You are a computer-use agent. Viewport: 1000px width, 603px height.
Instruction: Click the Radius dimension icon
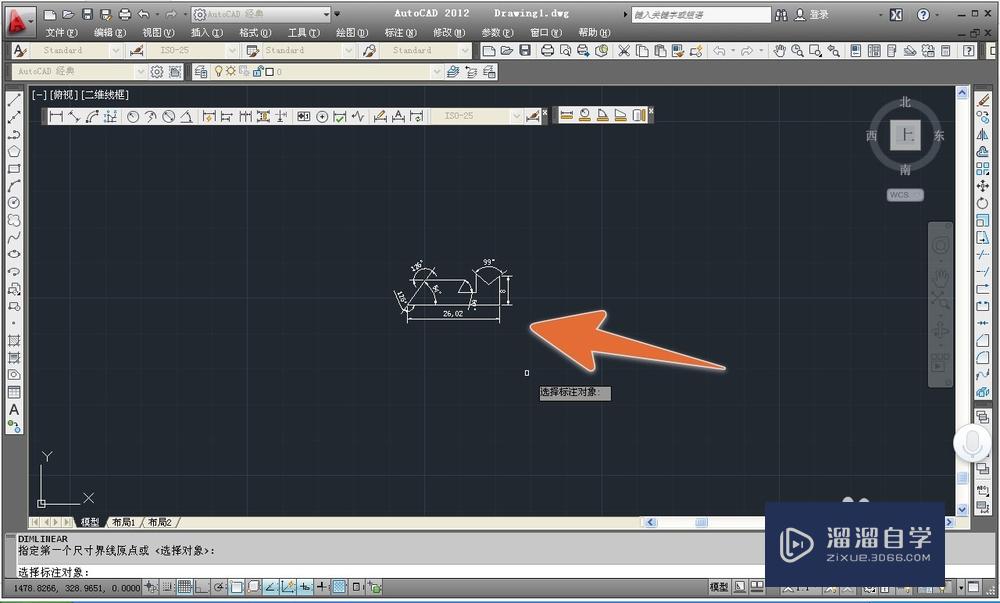133,116
